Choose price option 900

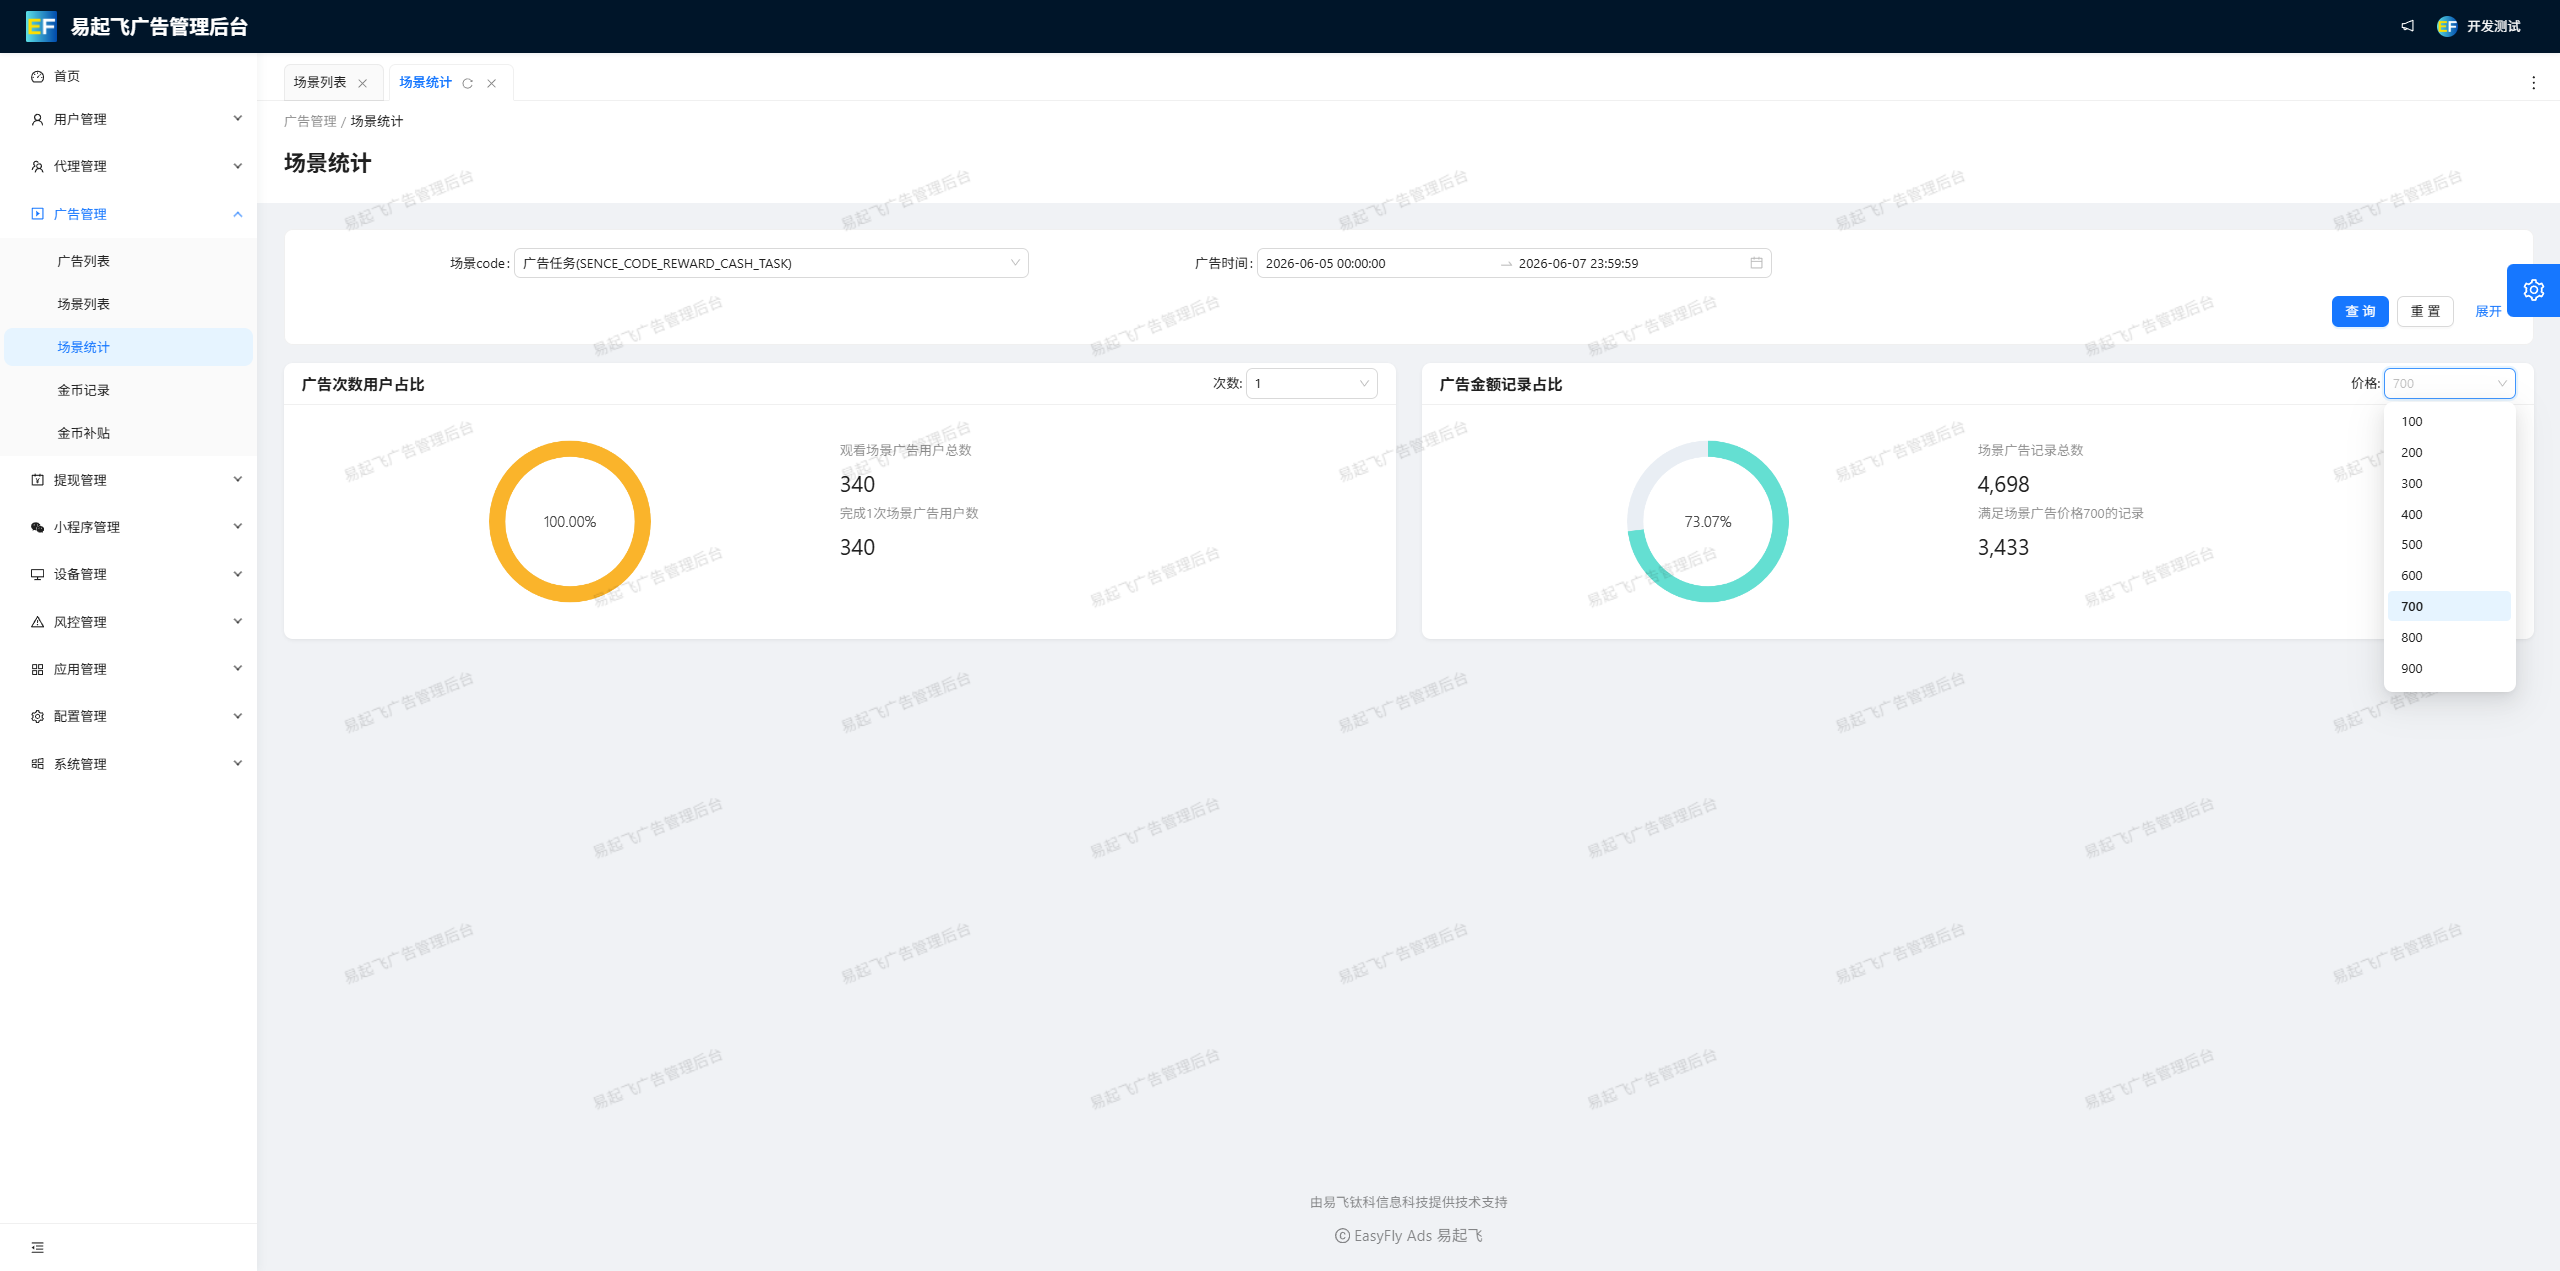click(2449, 668)
